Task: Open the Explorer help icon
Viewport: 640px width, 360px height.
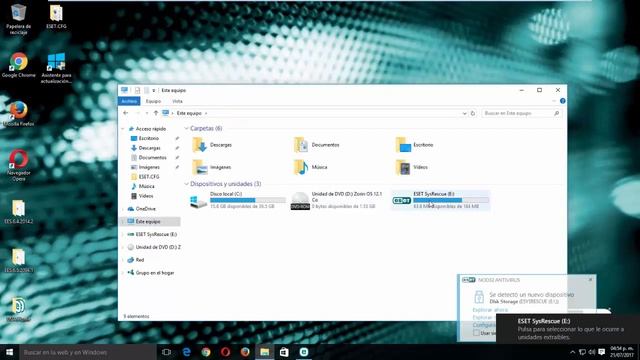Action: coord(562,101)
